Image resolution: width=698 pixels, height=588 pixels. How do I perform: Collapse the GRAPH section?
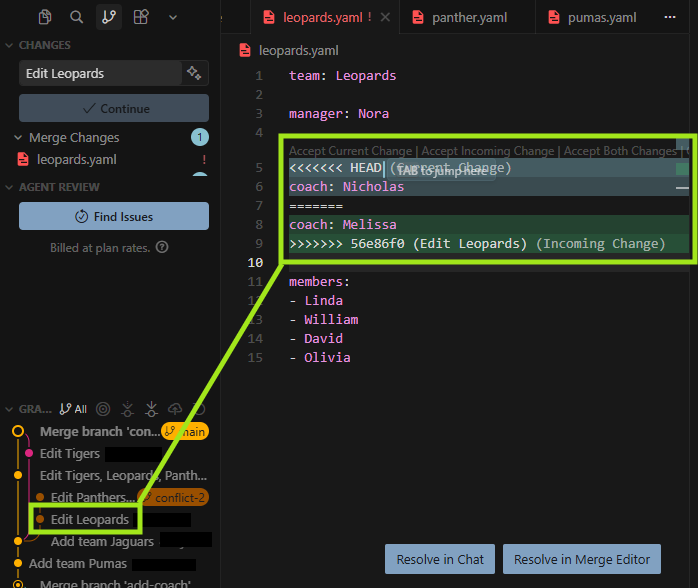point(9,410)
